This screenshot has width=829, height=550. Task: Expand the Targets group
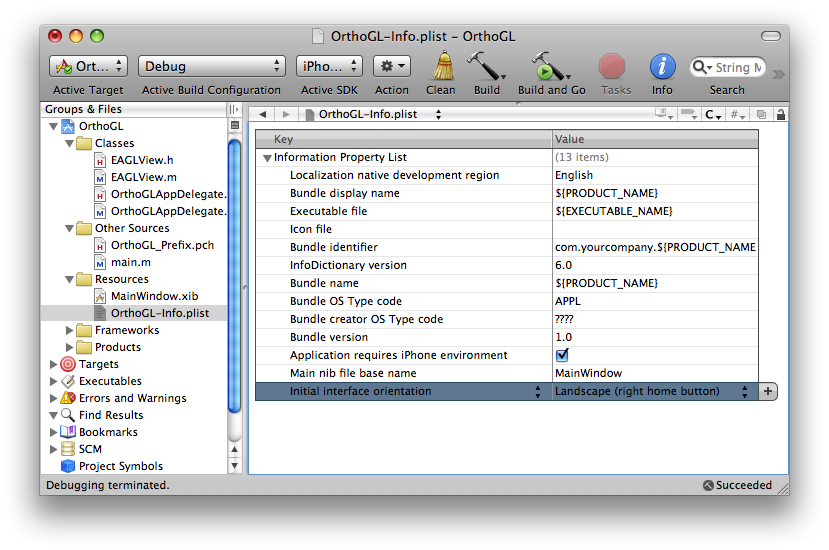[53, 364]
